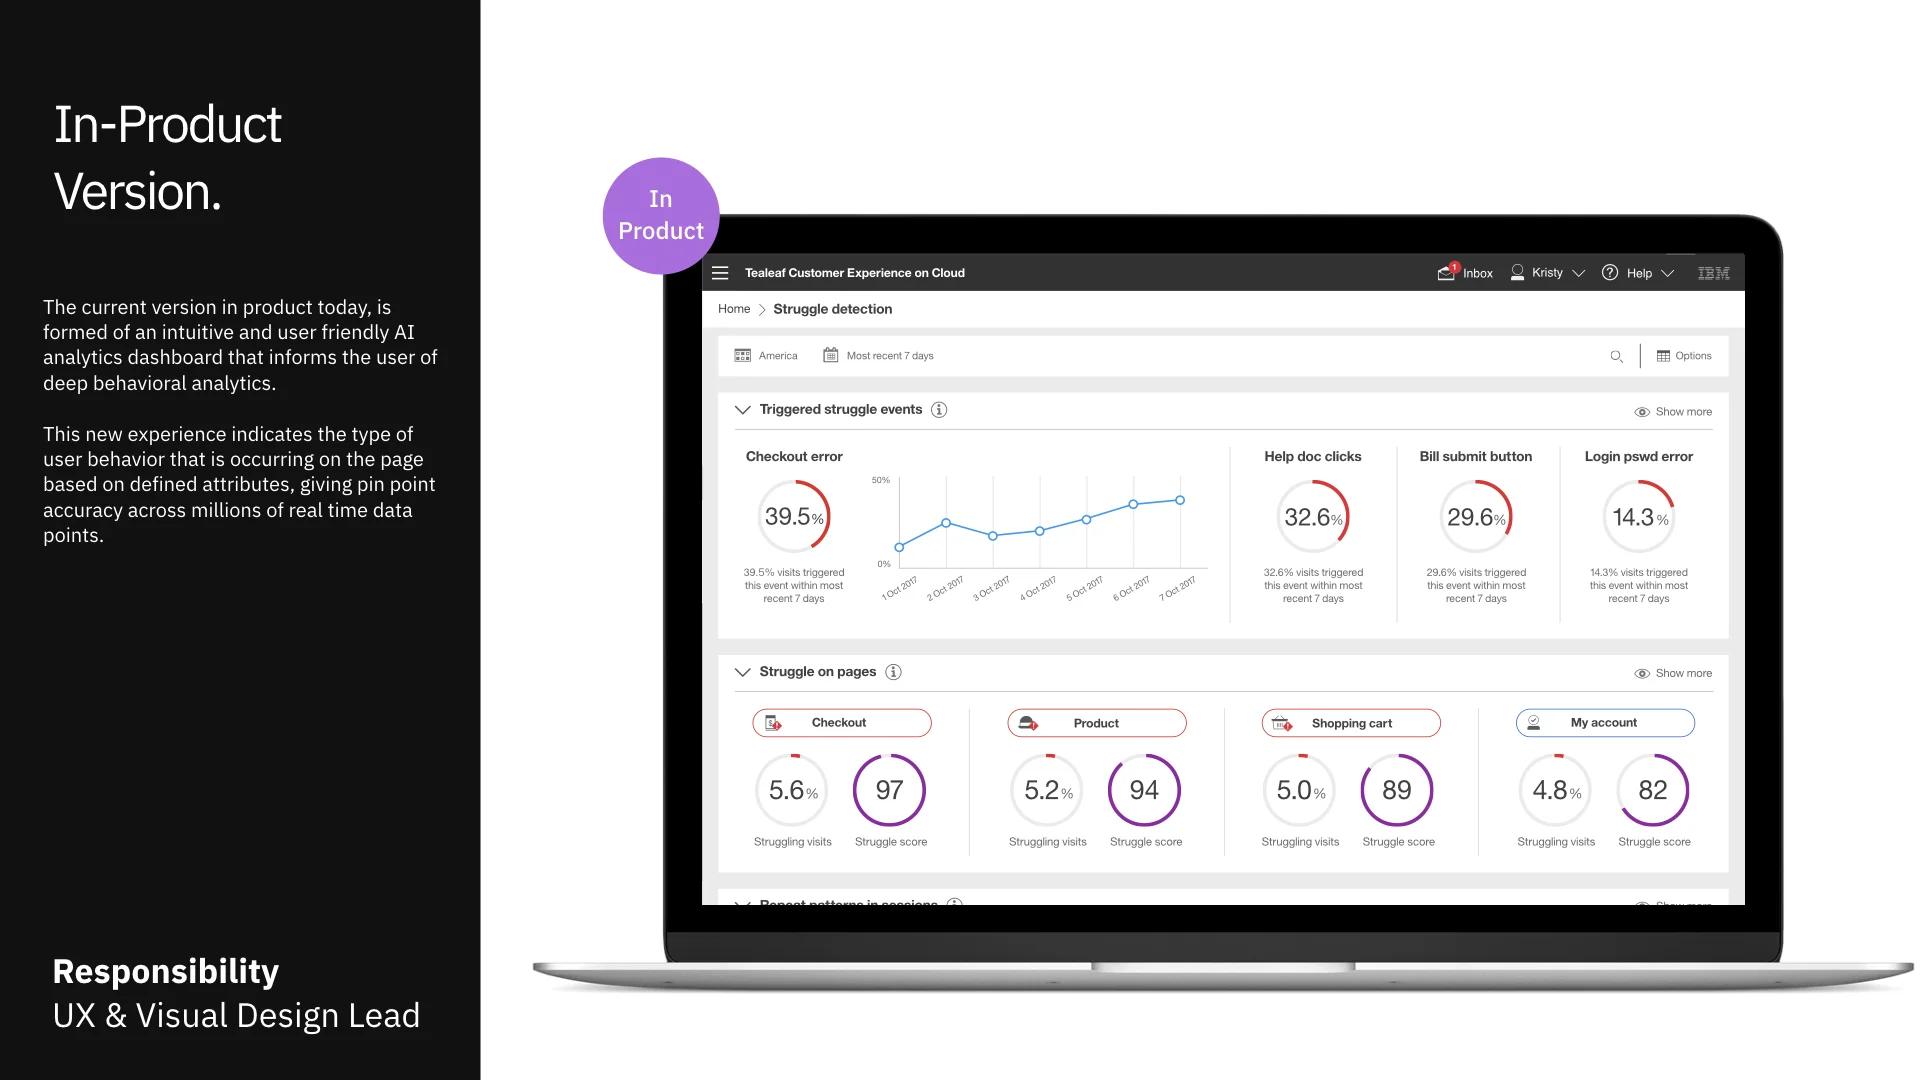Click the 7 Oct 2017 chart data point

click(1180, 500)
